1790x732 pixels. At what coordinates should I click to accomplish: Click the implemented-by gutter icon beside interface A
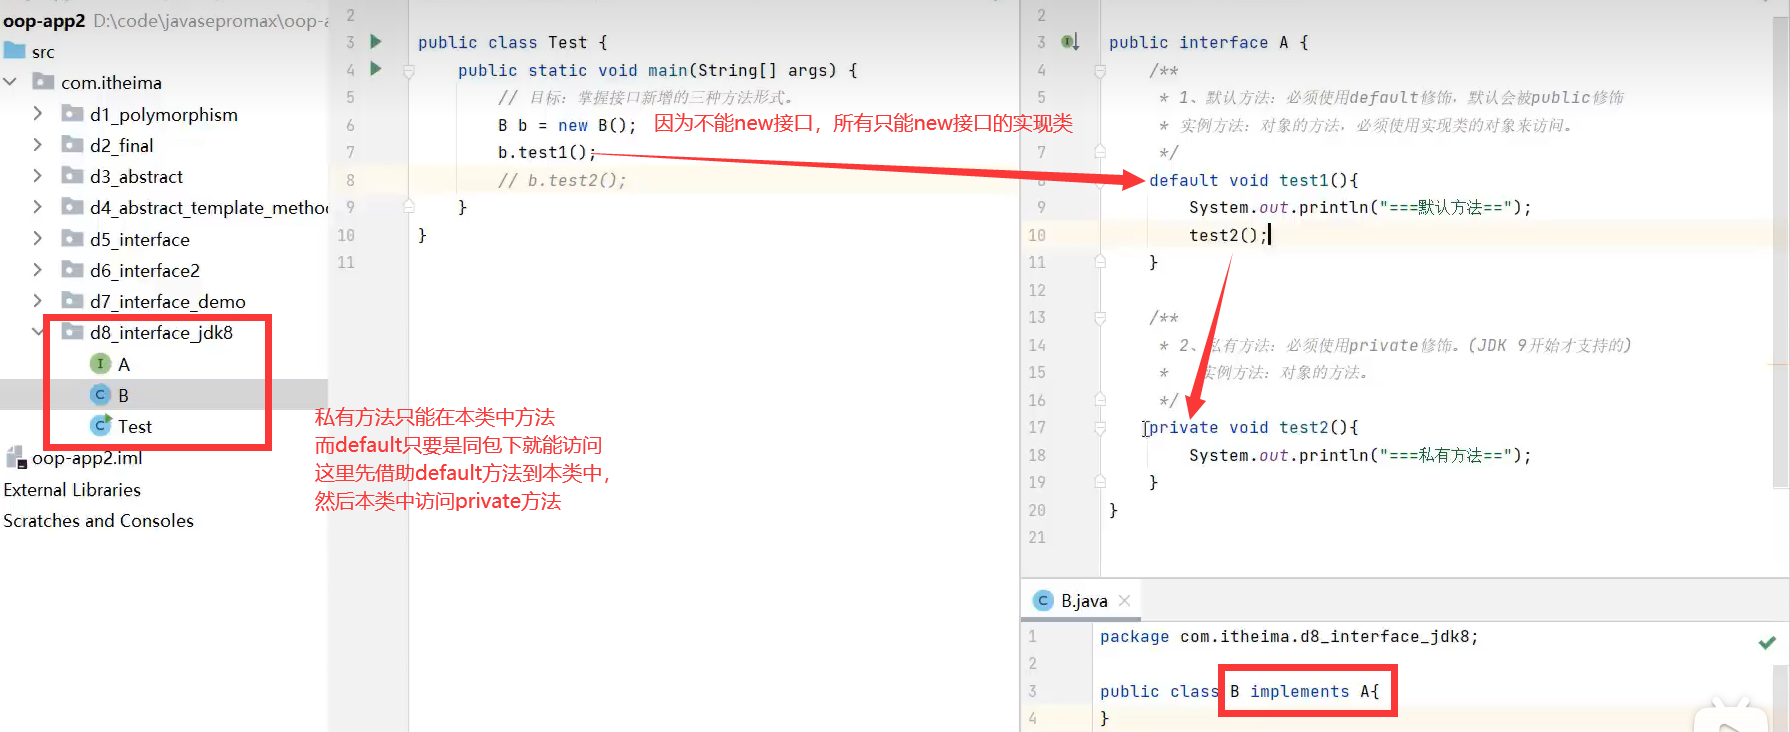(1070, 42)
